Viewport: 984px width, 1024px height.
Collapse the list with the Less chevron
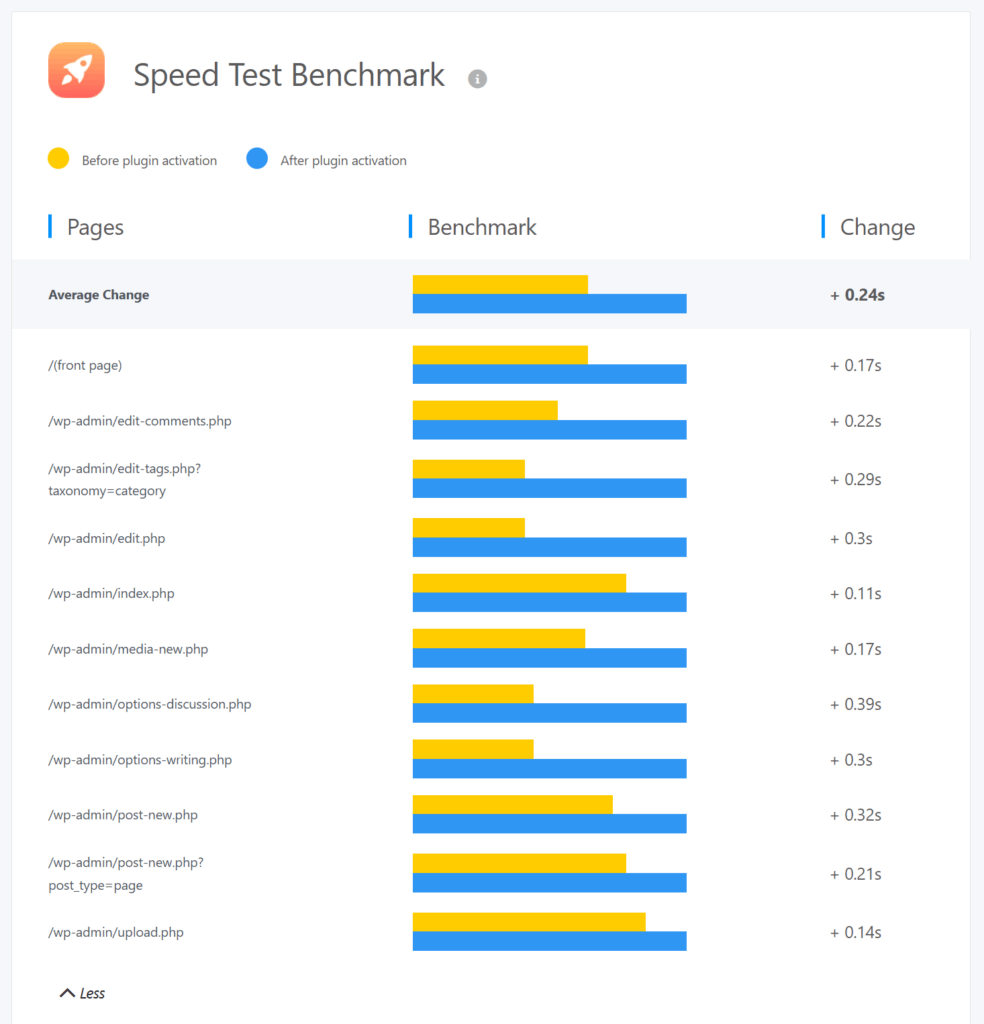(x=82, y=993)
